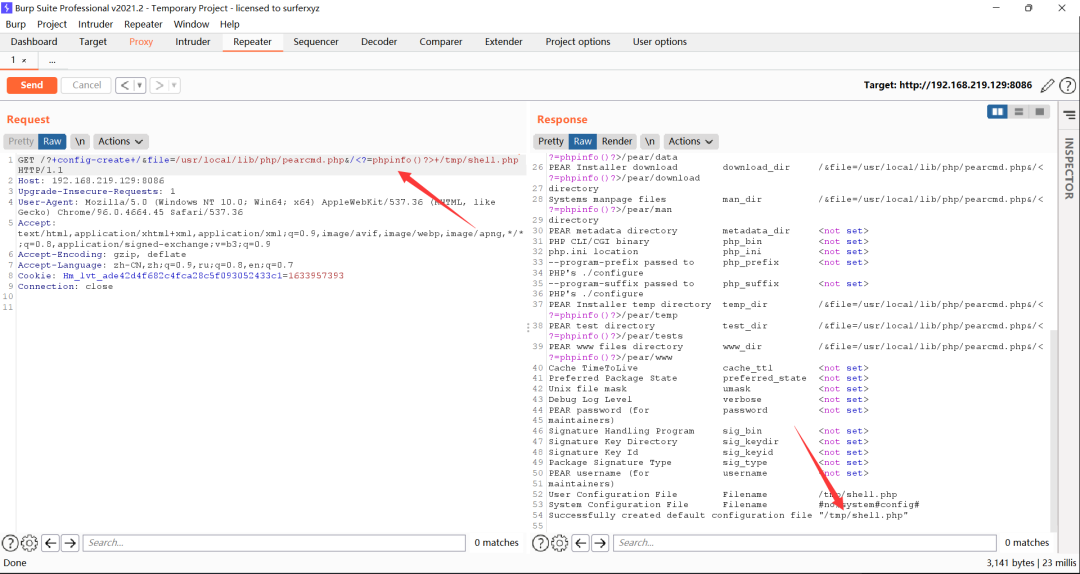Screen dimensions: 1080x574
Task: Open the Burp menu
Action: [x=15, y=24]
